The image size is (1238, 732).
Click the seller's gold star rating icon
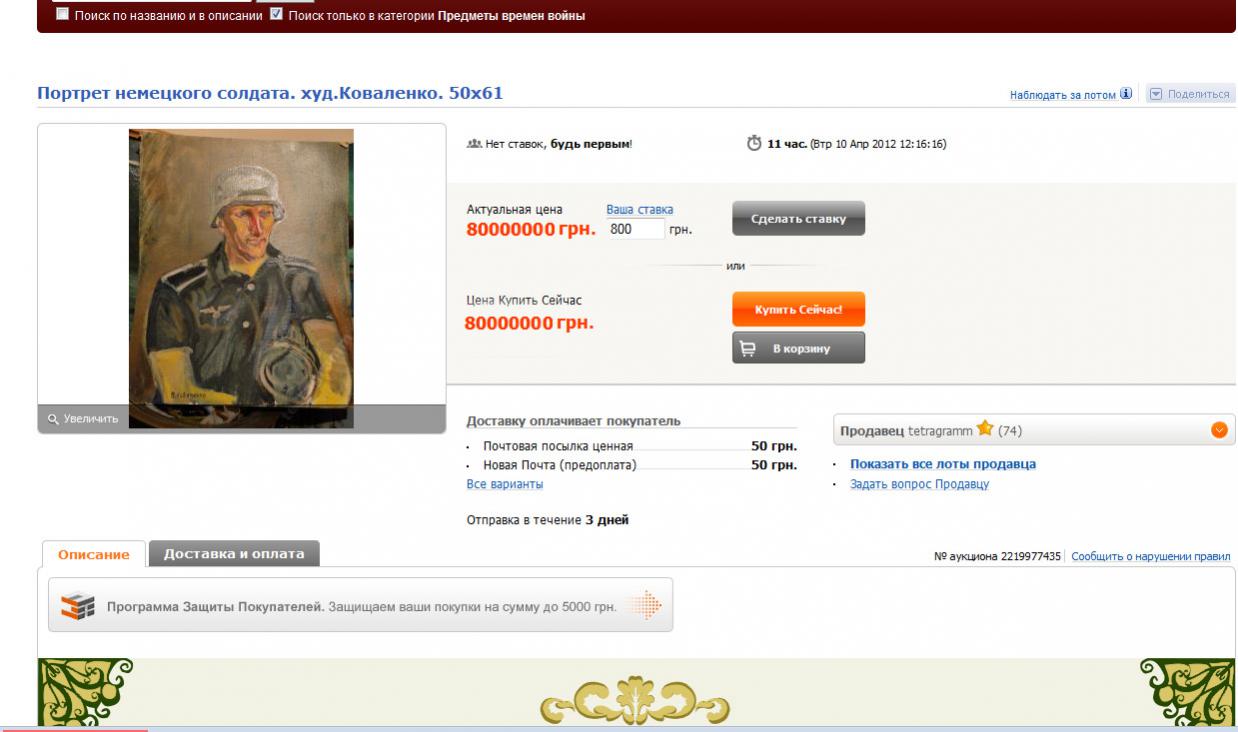pyautogui.click(x=985, y=430)
